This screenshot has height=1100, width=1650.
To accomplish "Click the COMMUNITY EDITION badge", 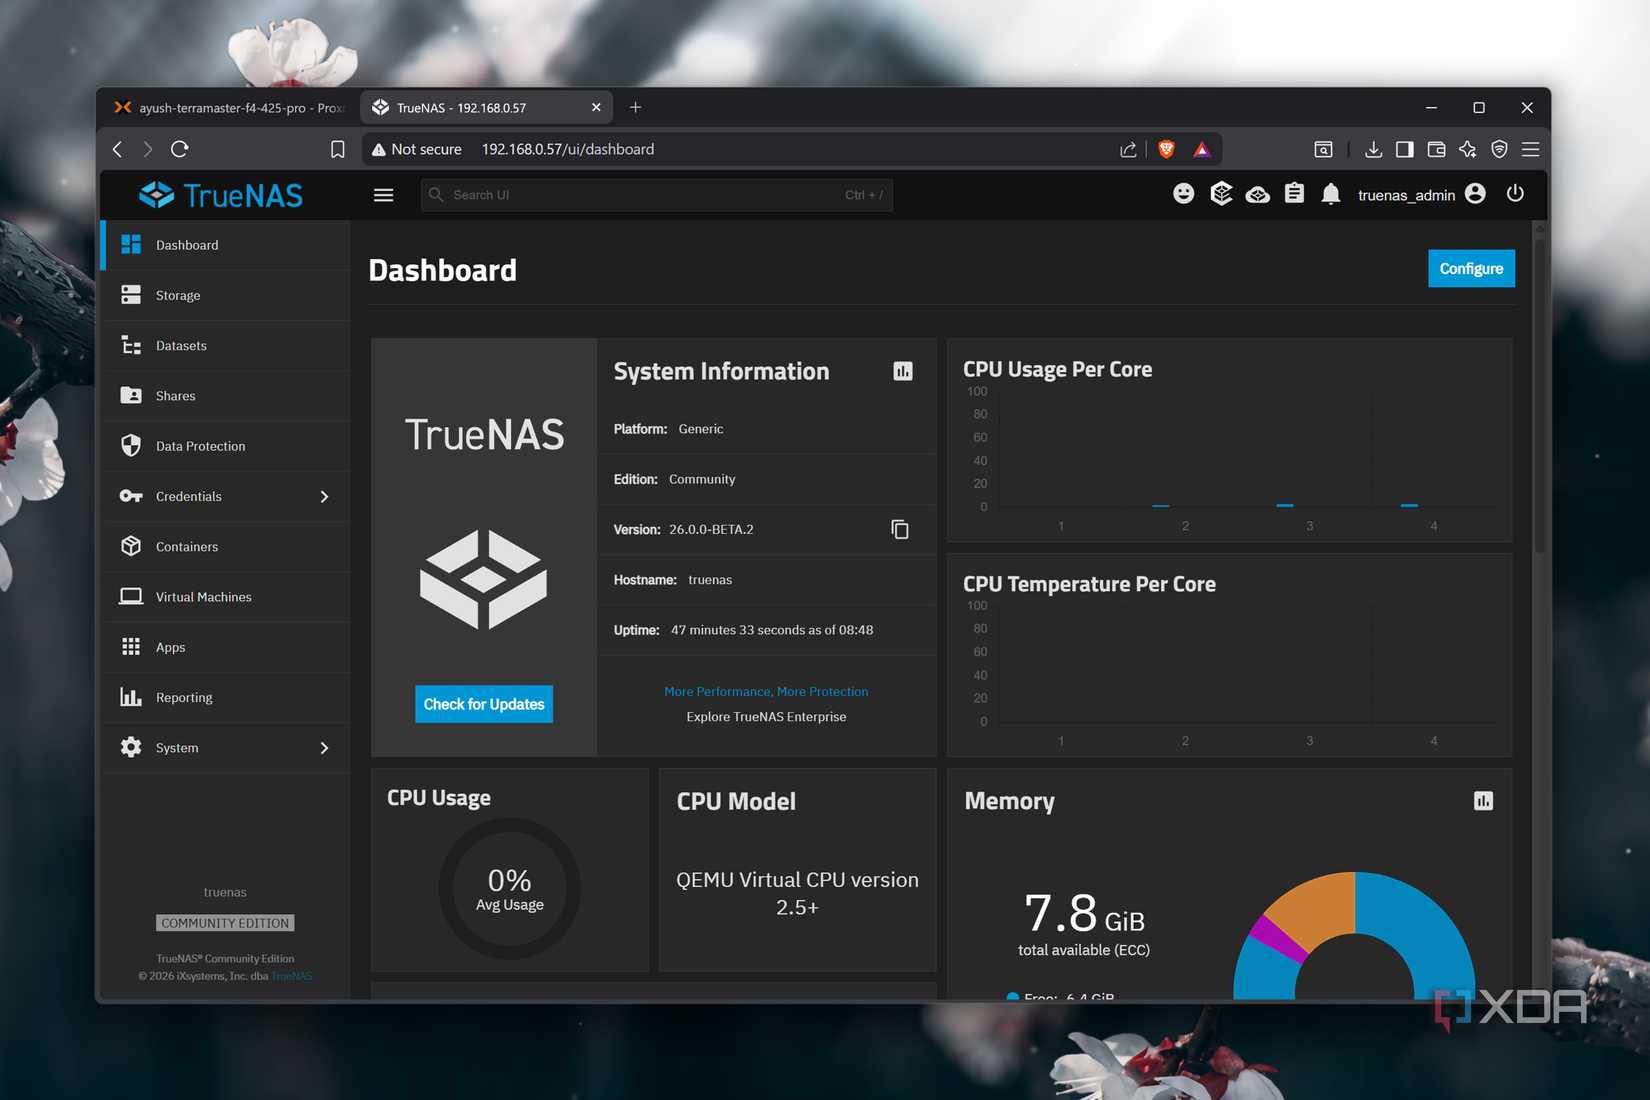I will (225, 923).
